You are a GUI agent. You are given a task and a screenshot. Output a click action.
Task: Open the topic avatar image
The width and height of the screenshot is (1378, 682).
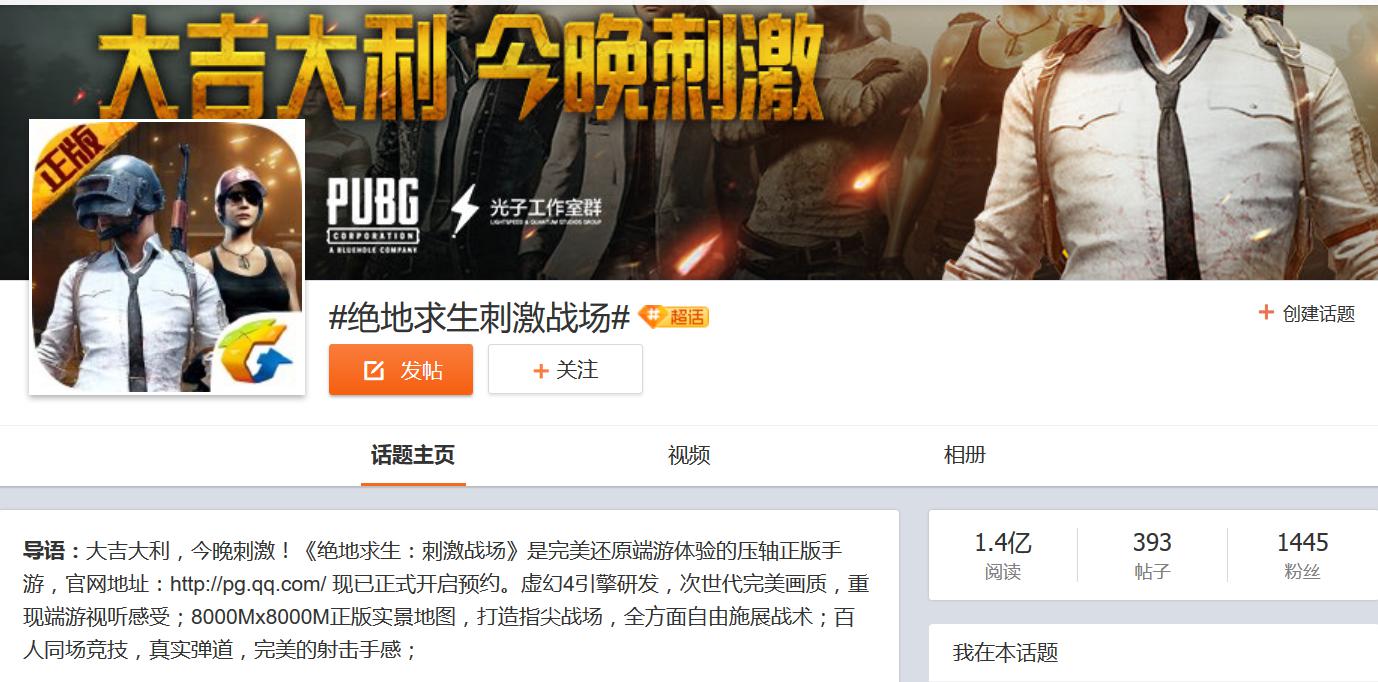(x=167, y=256)
